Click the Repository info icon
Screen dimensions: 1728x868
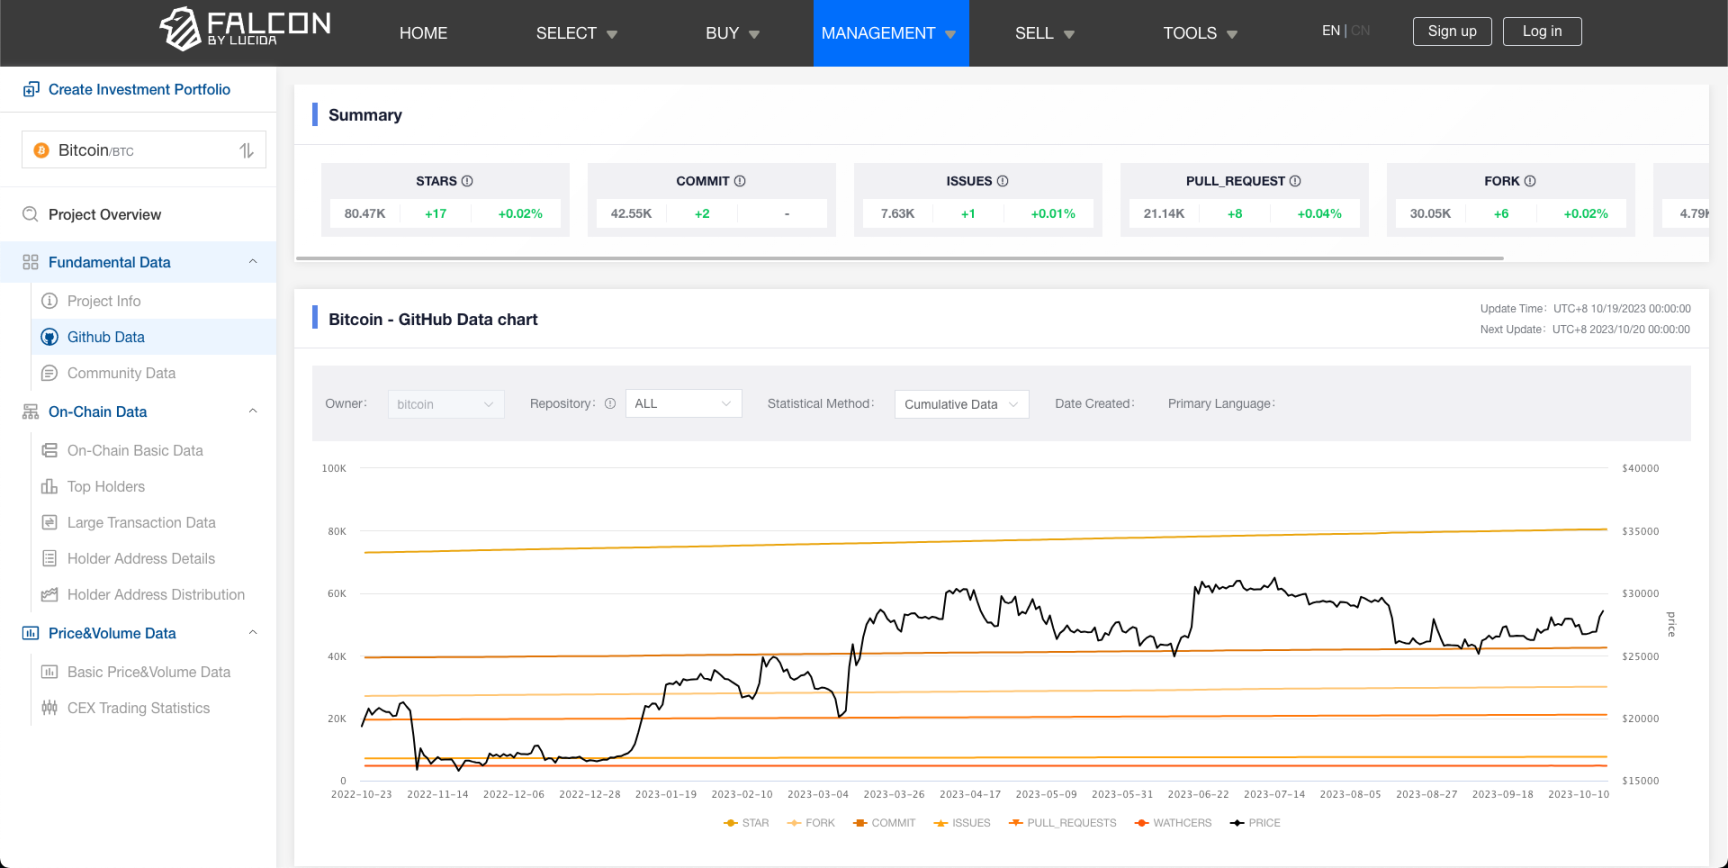click(x=610, y=404)
